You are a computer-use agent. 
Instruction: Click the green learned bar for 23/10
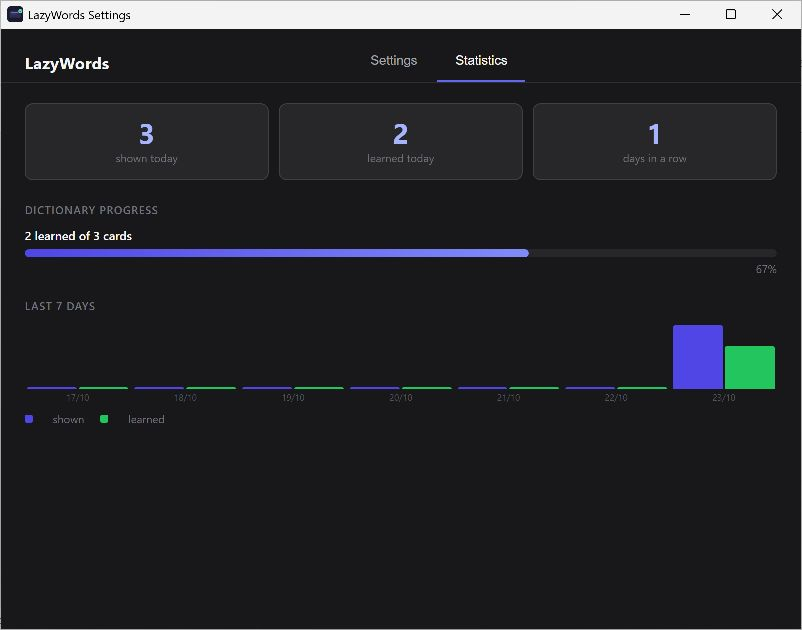tap(750, 368)
